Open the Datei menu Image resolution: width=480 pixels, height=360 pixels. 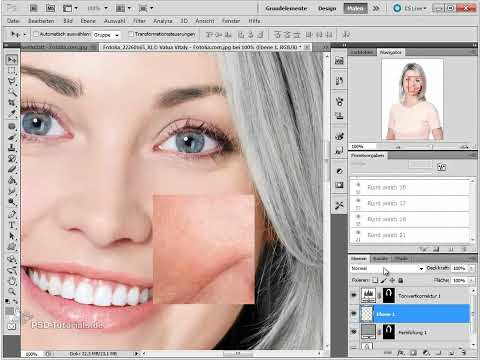pyautogui.click(x=13, y=21)
